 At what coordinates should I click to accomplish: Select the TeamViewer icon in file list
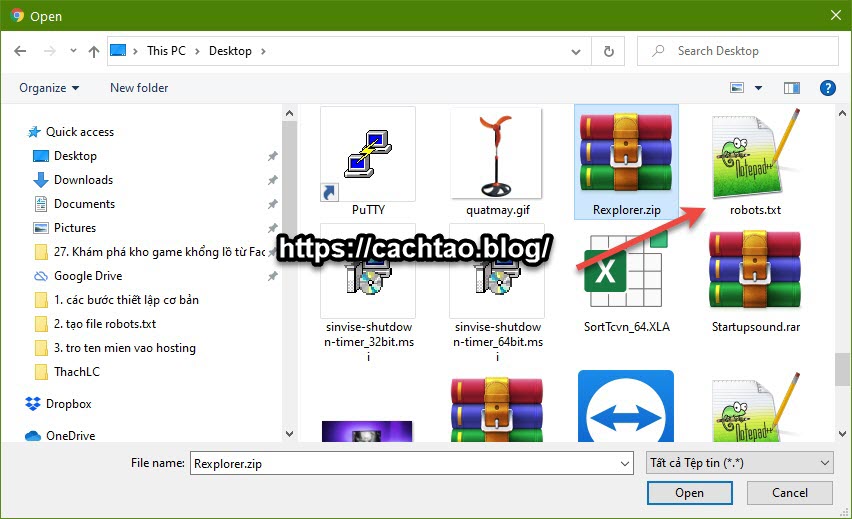tap(626, 406)
